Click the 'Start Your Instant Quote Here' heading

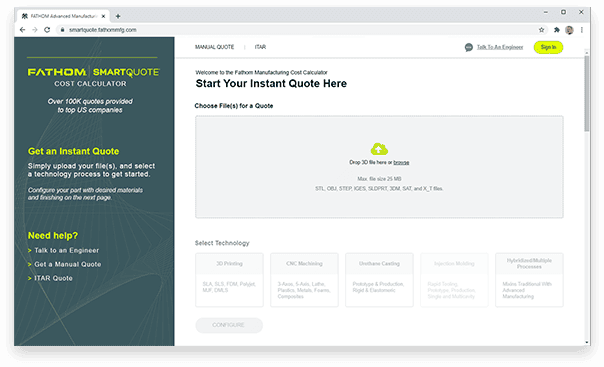click(x=271, y=84)
